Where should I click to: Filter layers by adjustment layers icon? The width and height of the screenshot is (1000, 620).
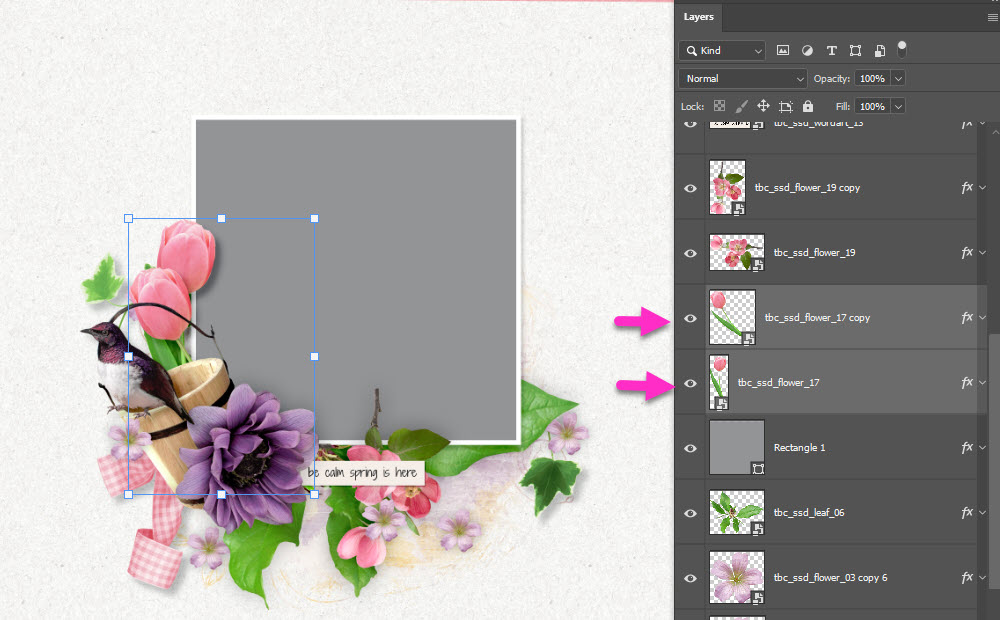807,50
